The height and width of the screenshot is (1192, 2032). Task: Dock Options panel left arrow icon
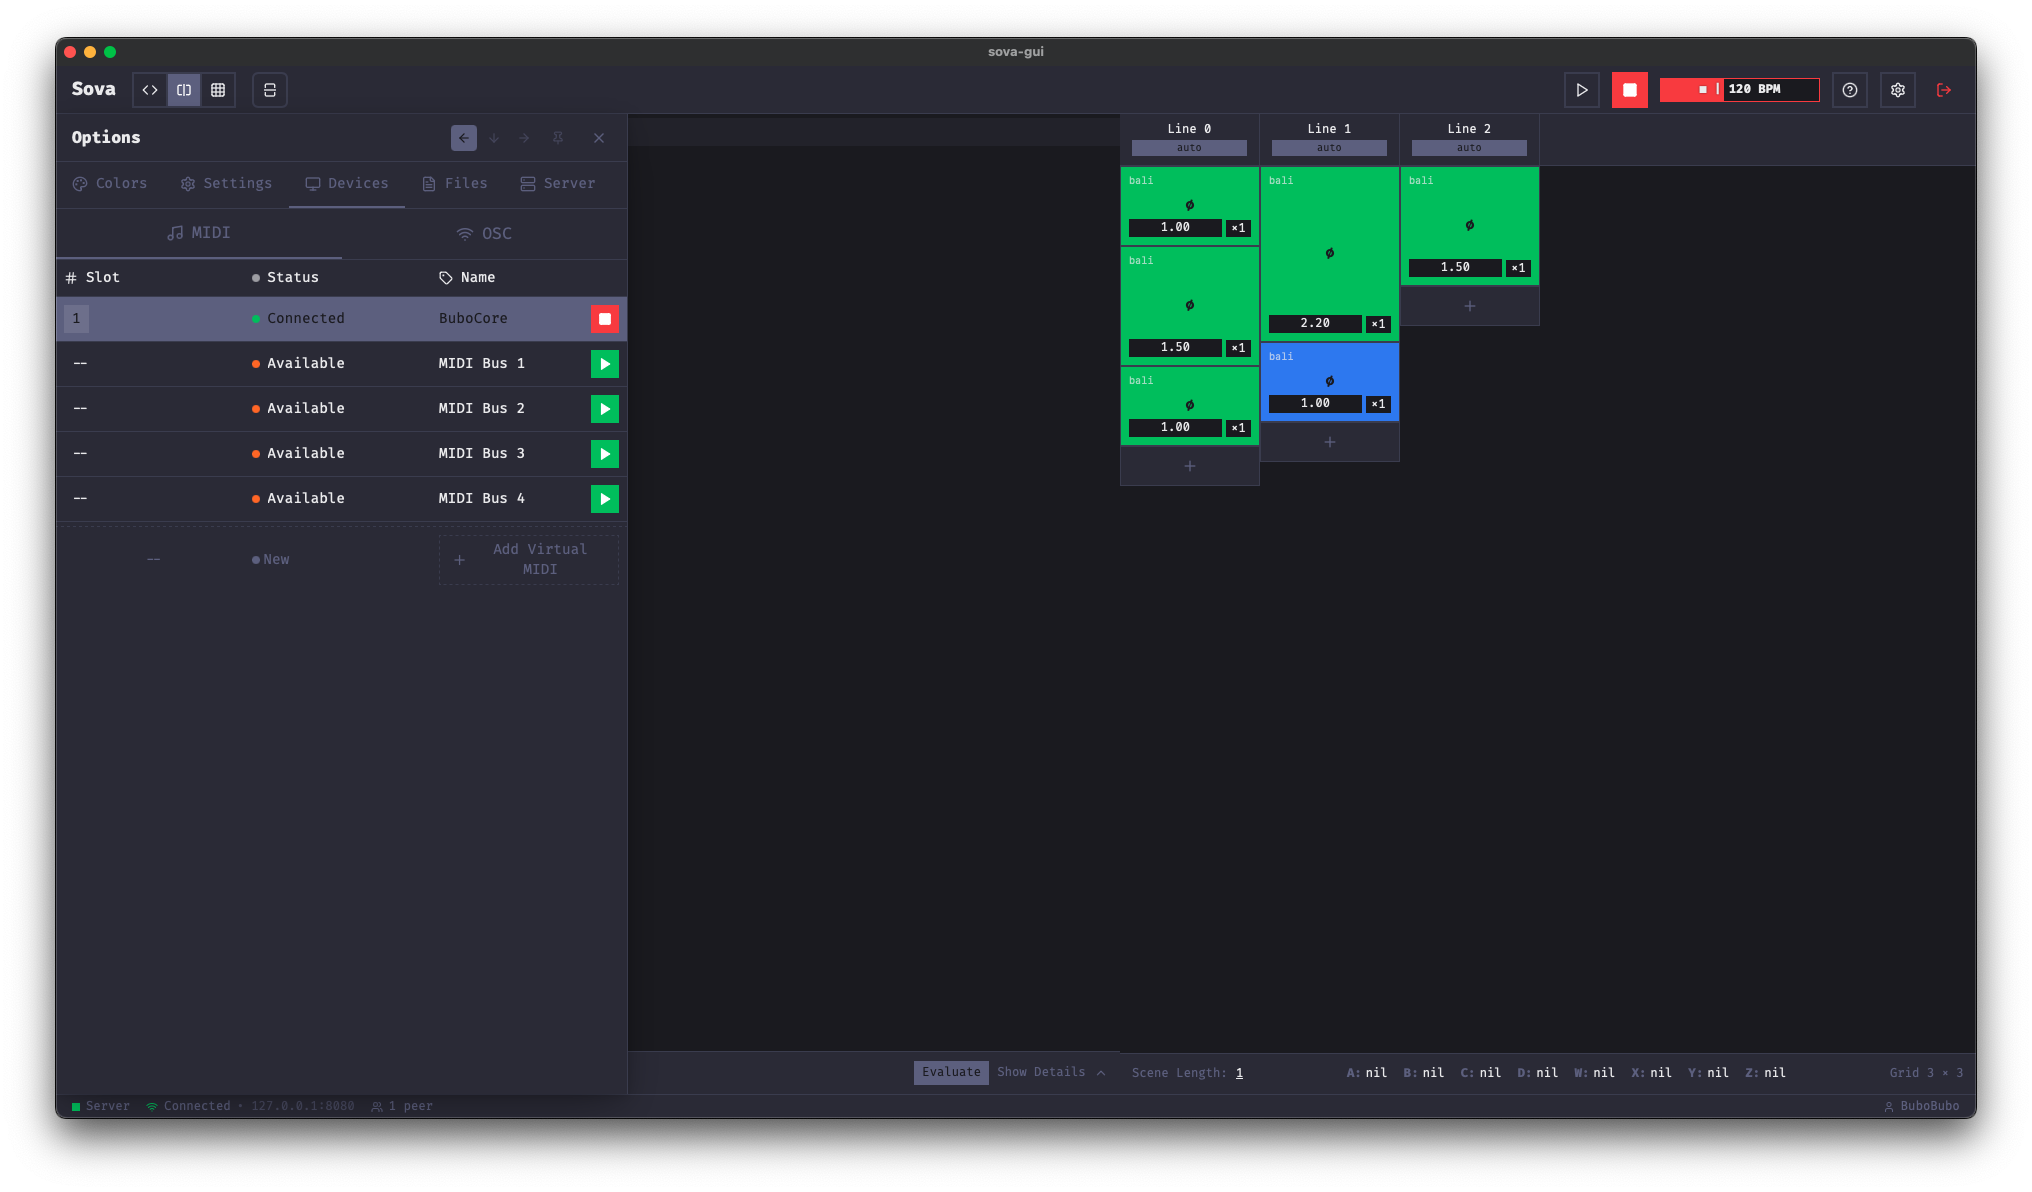coord(464,138)
